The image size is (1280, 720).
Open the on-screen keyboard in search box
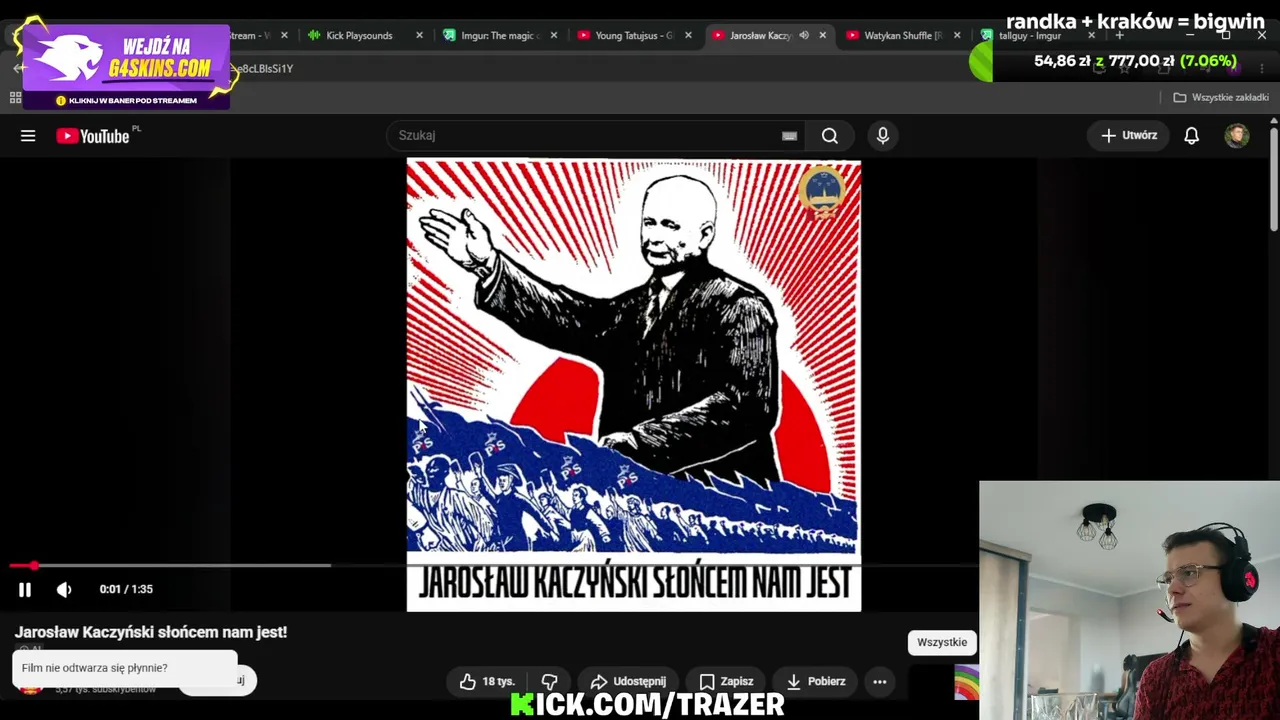coord(789,136)
